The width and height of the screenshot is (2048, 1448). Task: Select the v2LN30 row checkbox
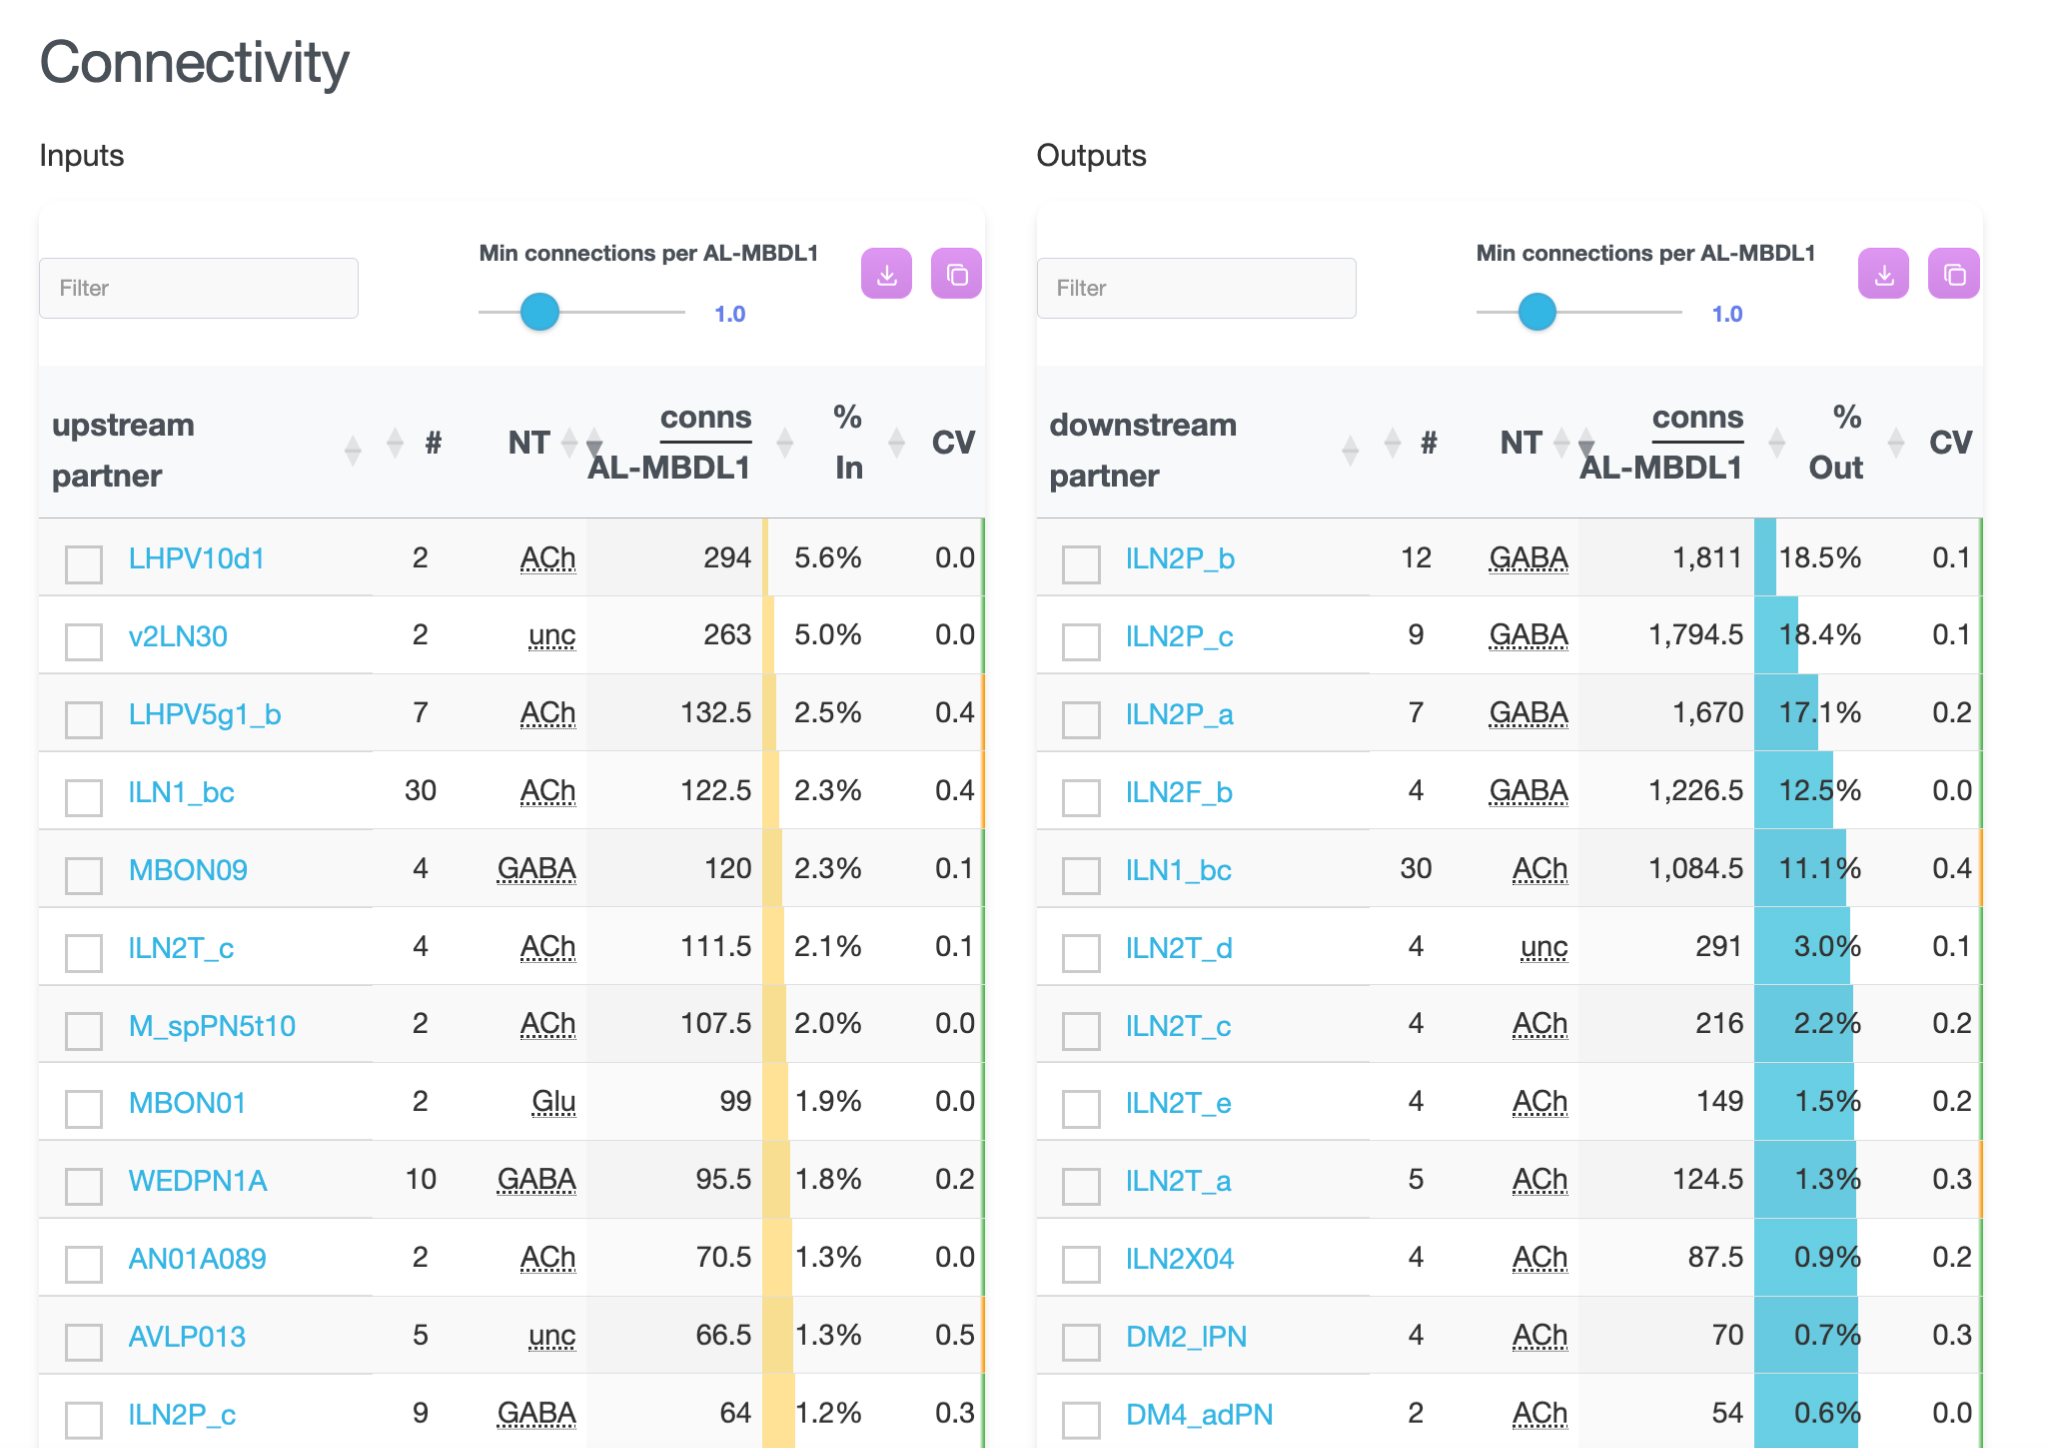(84, 642)
